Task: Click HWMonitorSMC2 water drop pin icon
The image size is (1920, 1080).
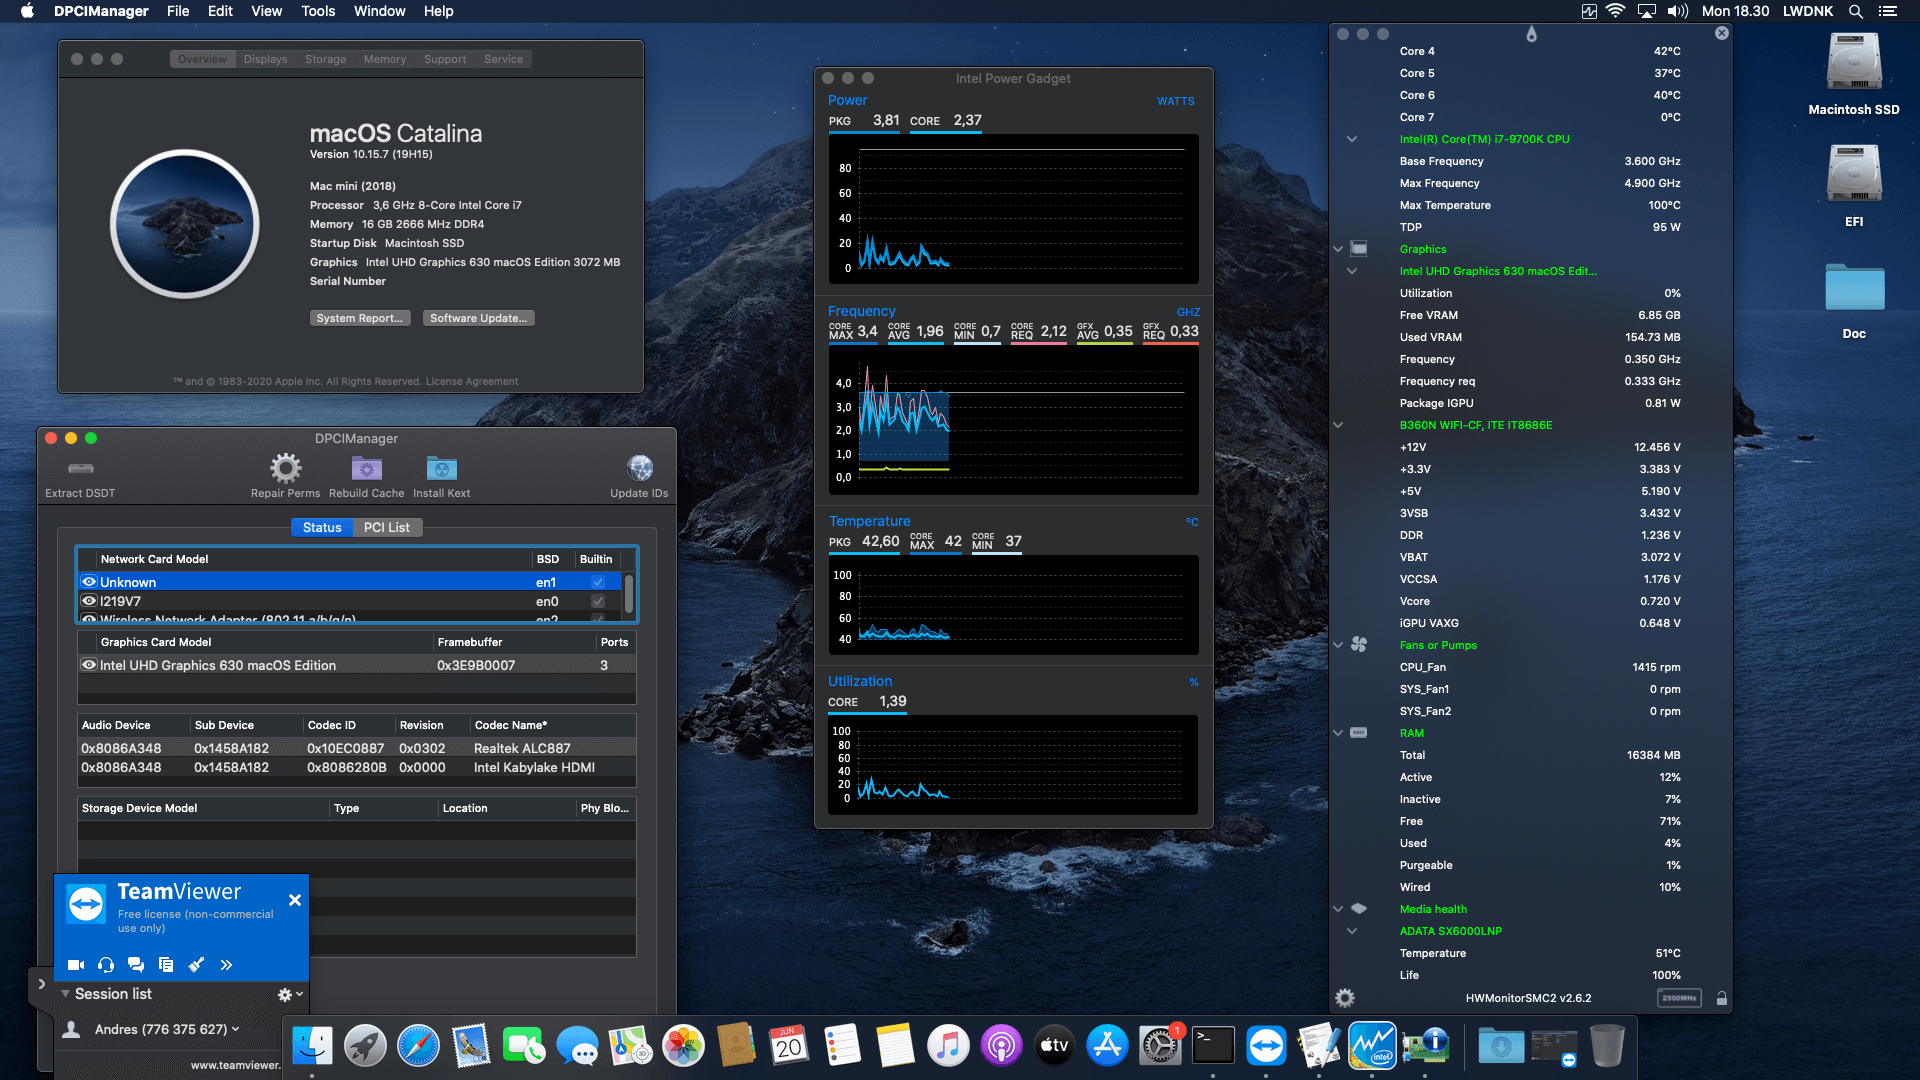Action: (x=1531, y=34)
